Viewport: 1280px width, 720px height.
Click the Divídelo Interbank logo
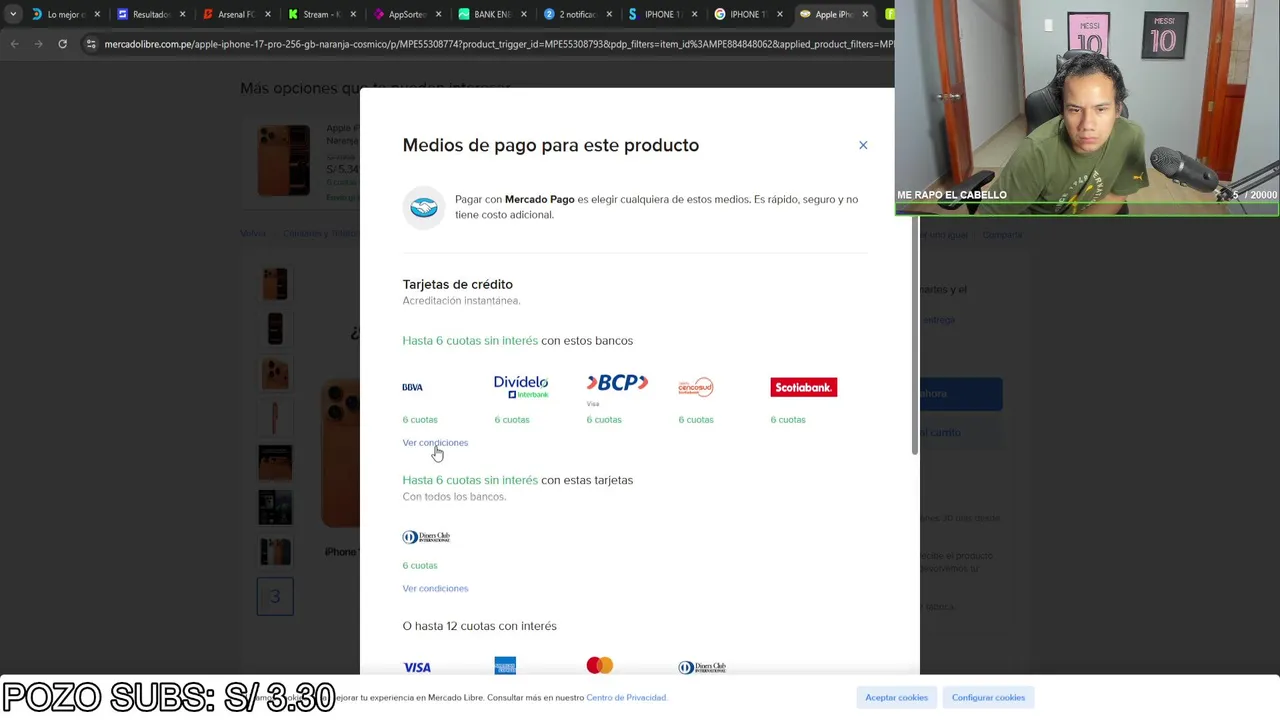[521, 387]
